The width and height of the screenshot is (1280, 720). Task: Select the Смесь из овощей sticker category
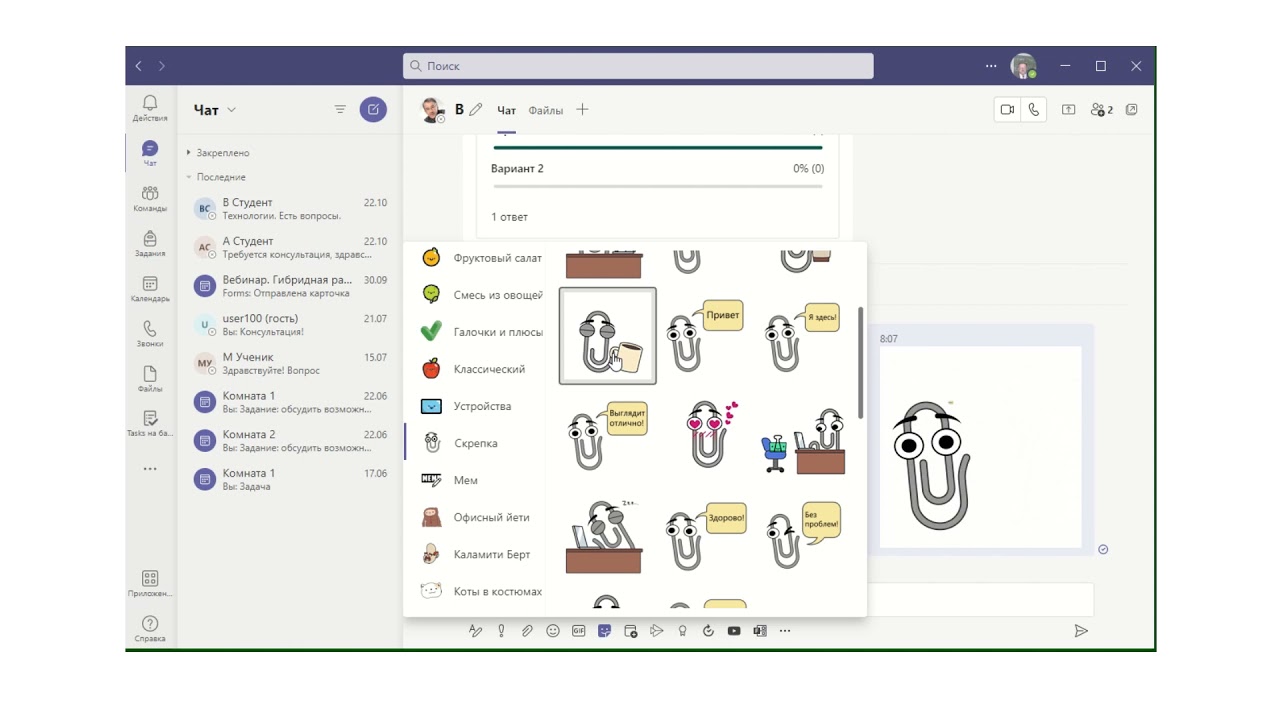481,295
